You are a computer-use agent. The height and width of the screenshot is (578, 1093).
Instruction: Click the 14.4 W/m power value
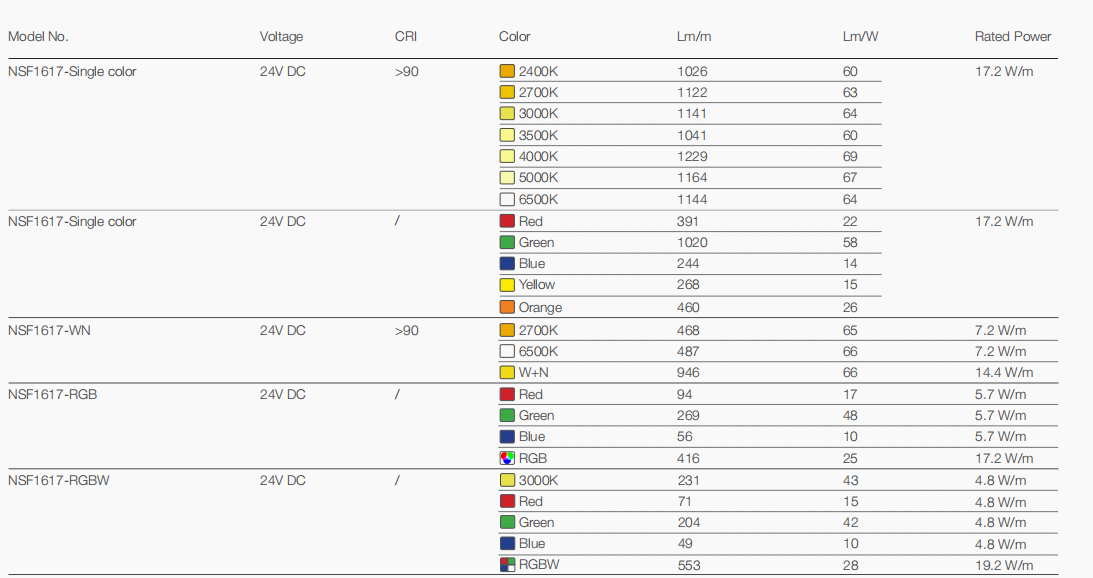tap(1004, 372)
